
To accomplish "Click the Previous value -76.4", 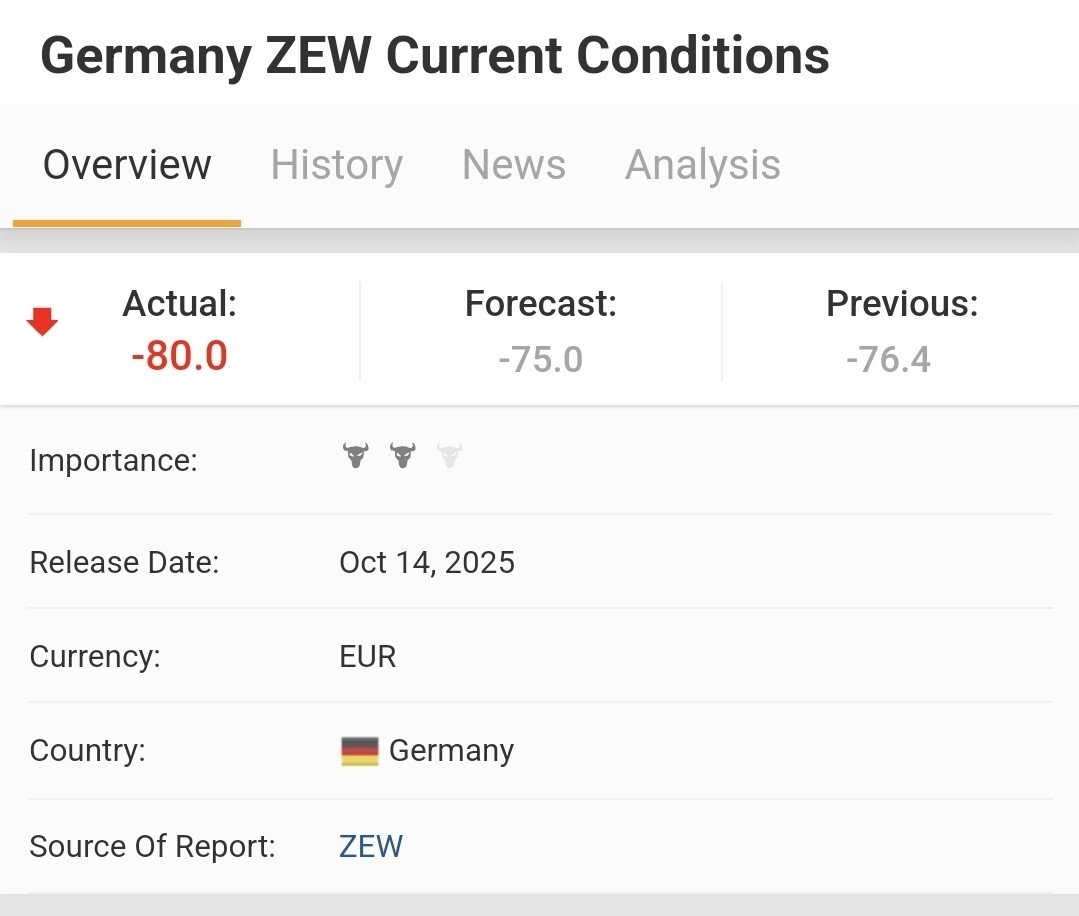I will point(888,359).
